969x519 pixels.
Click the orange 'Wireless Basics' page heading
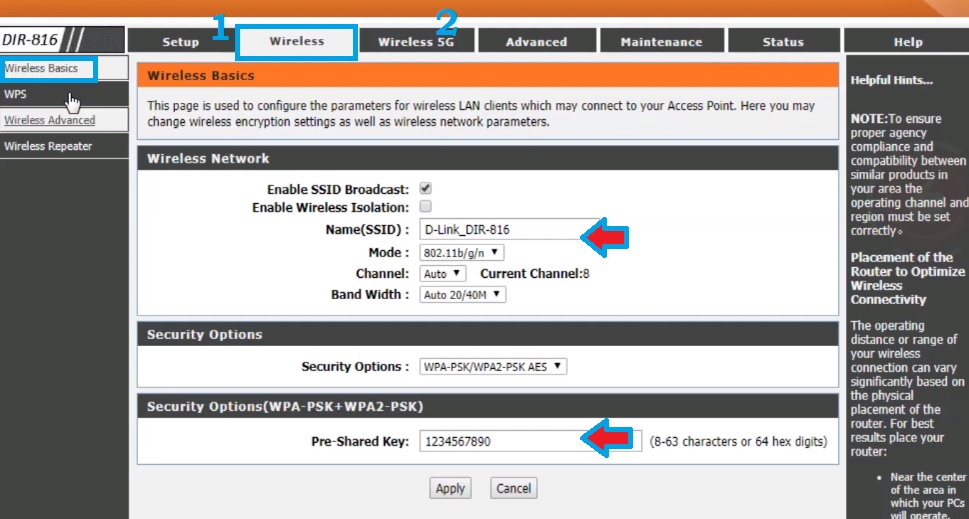201,76
